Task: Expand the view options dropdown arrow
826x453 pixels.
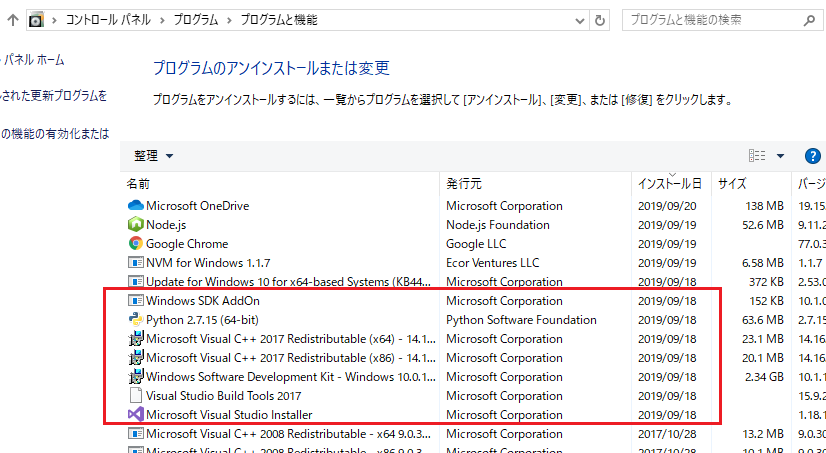Action: click(780, 156)
